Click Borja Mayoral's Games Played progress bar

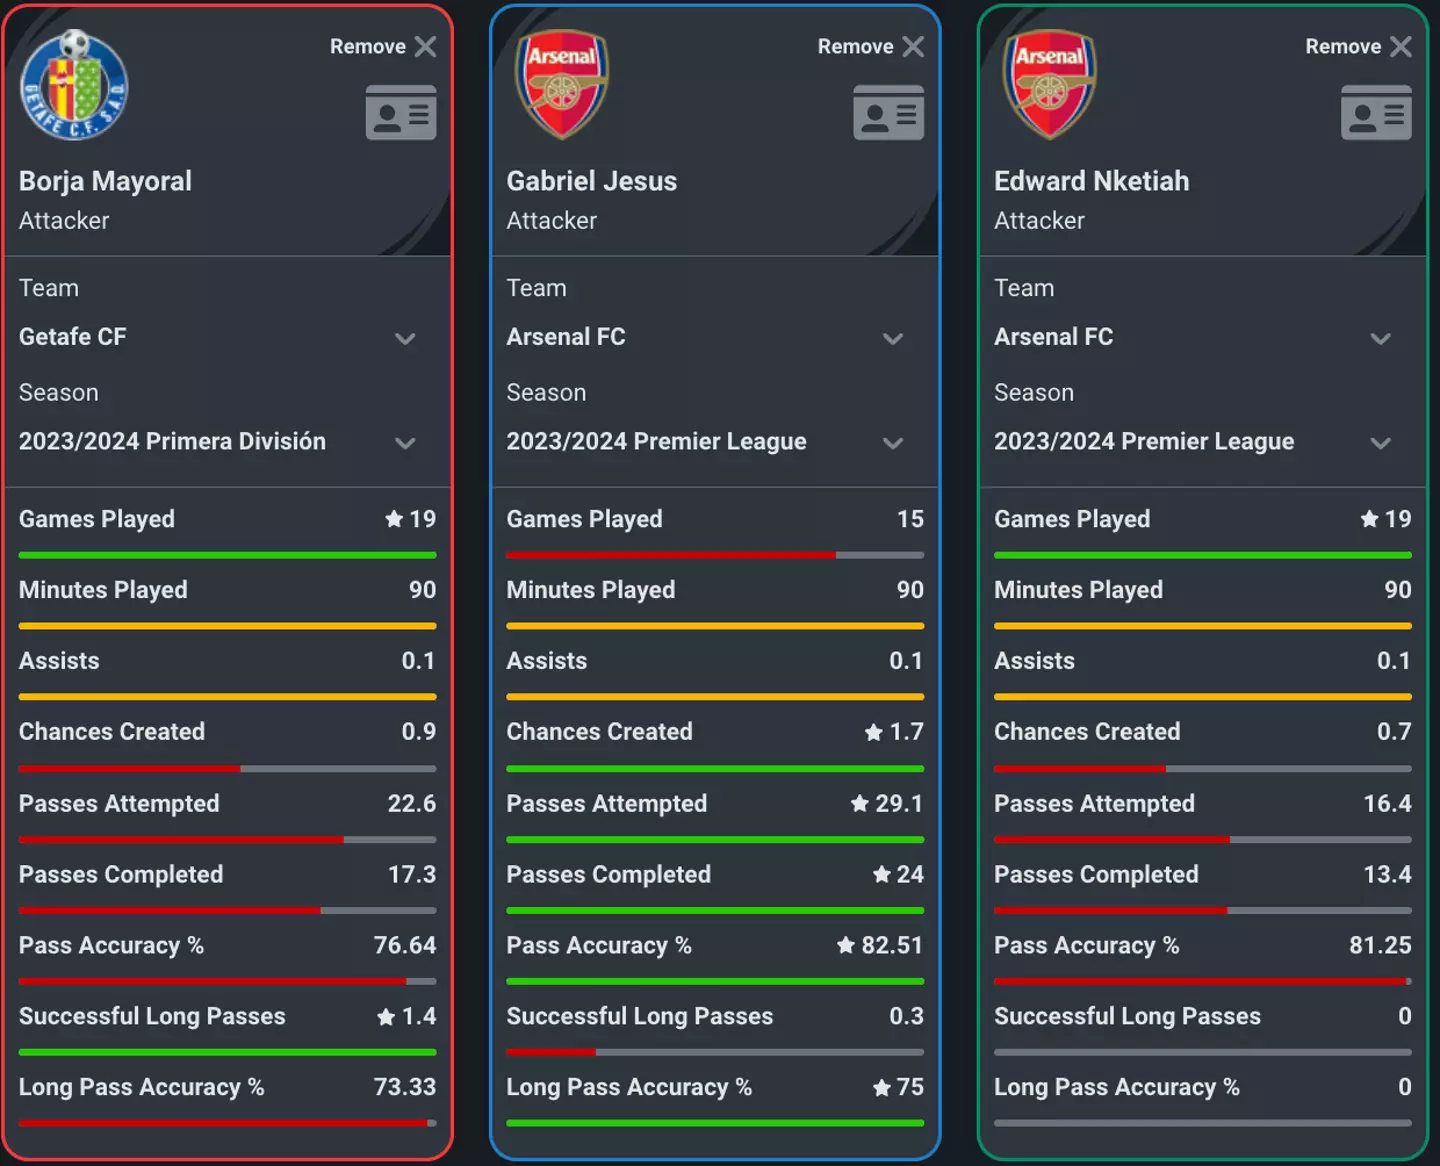pos(227,555)
